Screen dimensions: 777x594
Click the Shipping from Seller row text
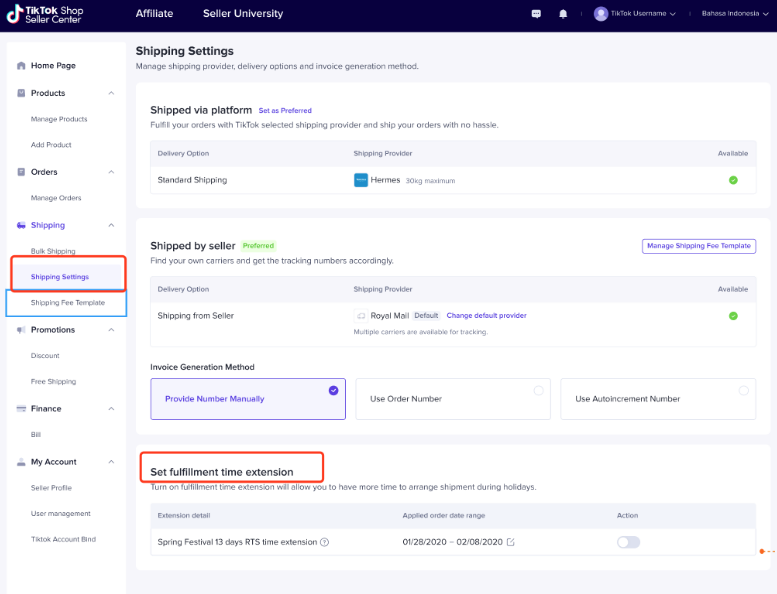click(x=195, y=316)
